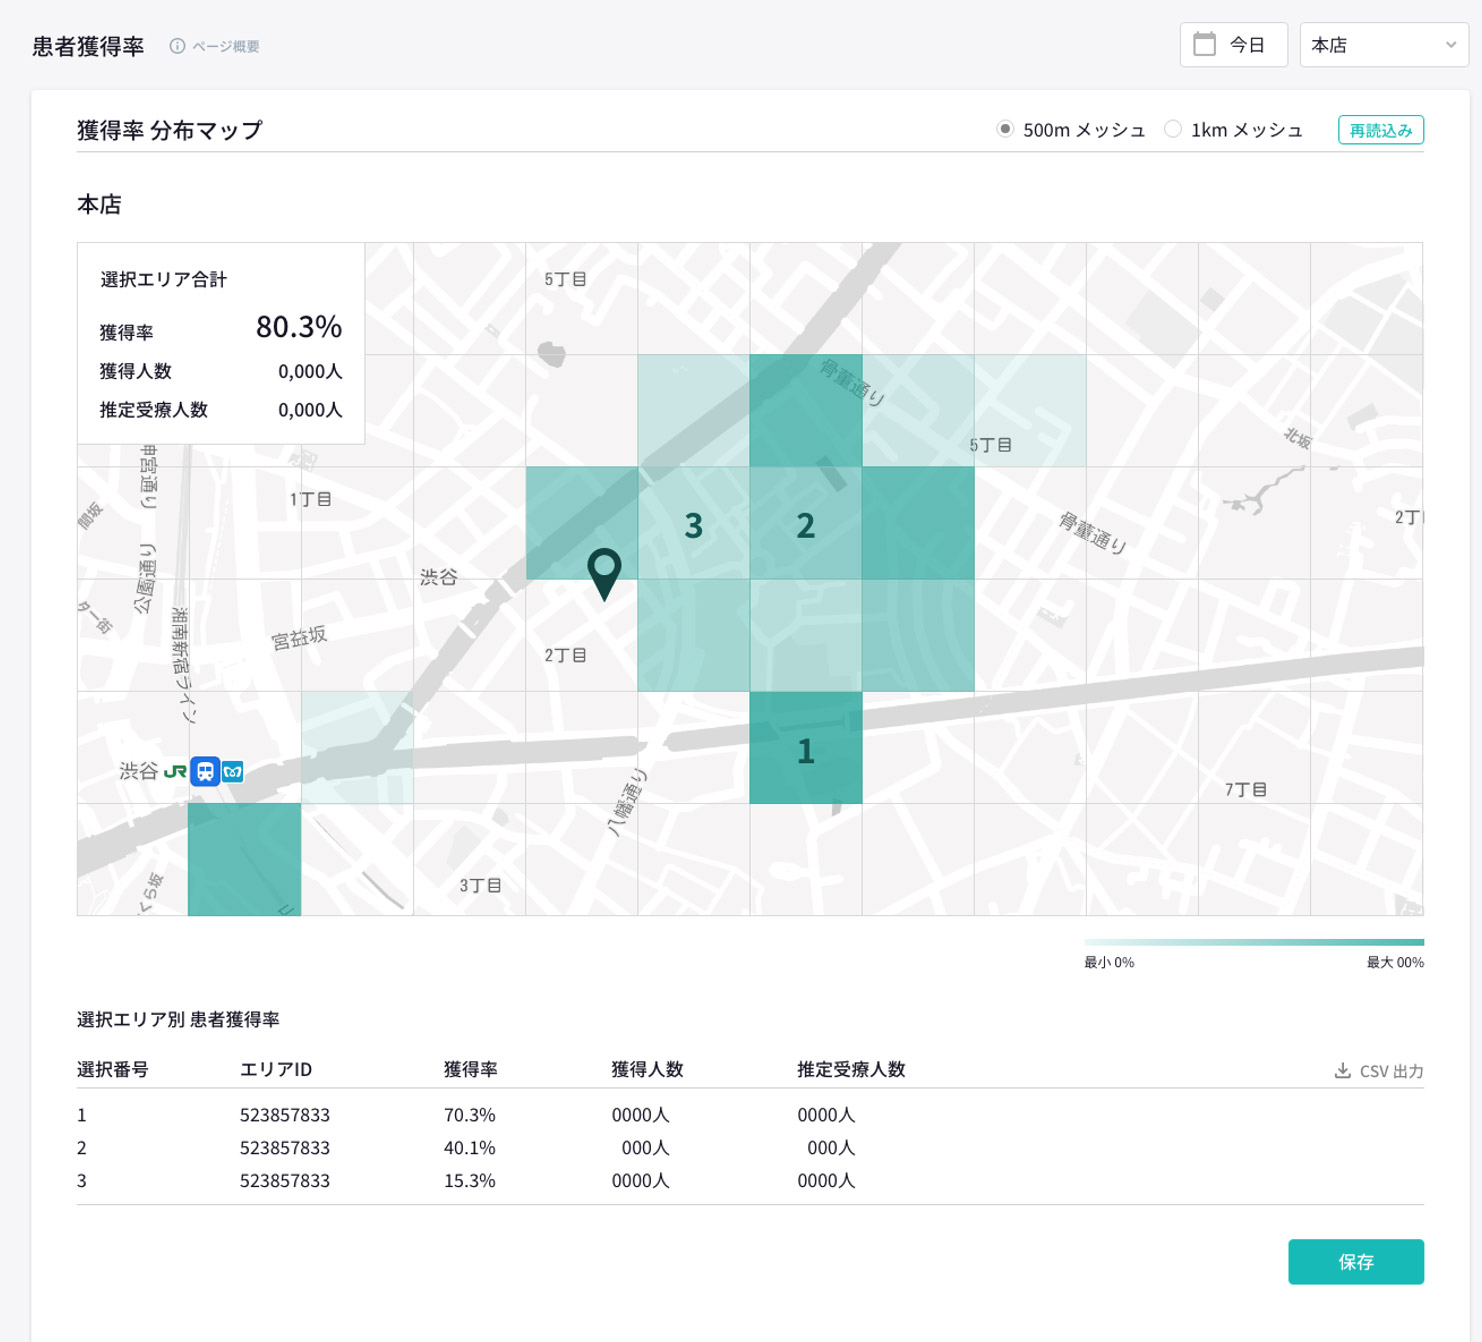Select the 1km メッシュ radio button
This screenshot has height=1342, width=1482.
pos(1173,129)
